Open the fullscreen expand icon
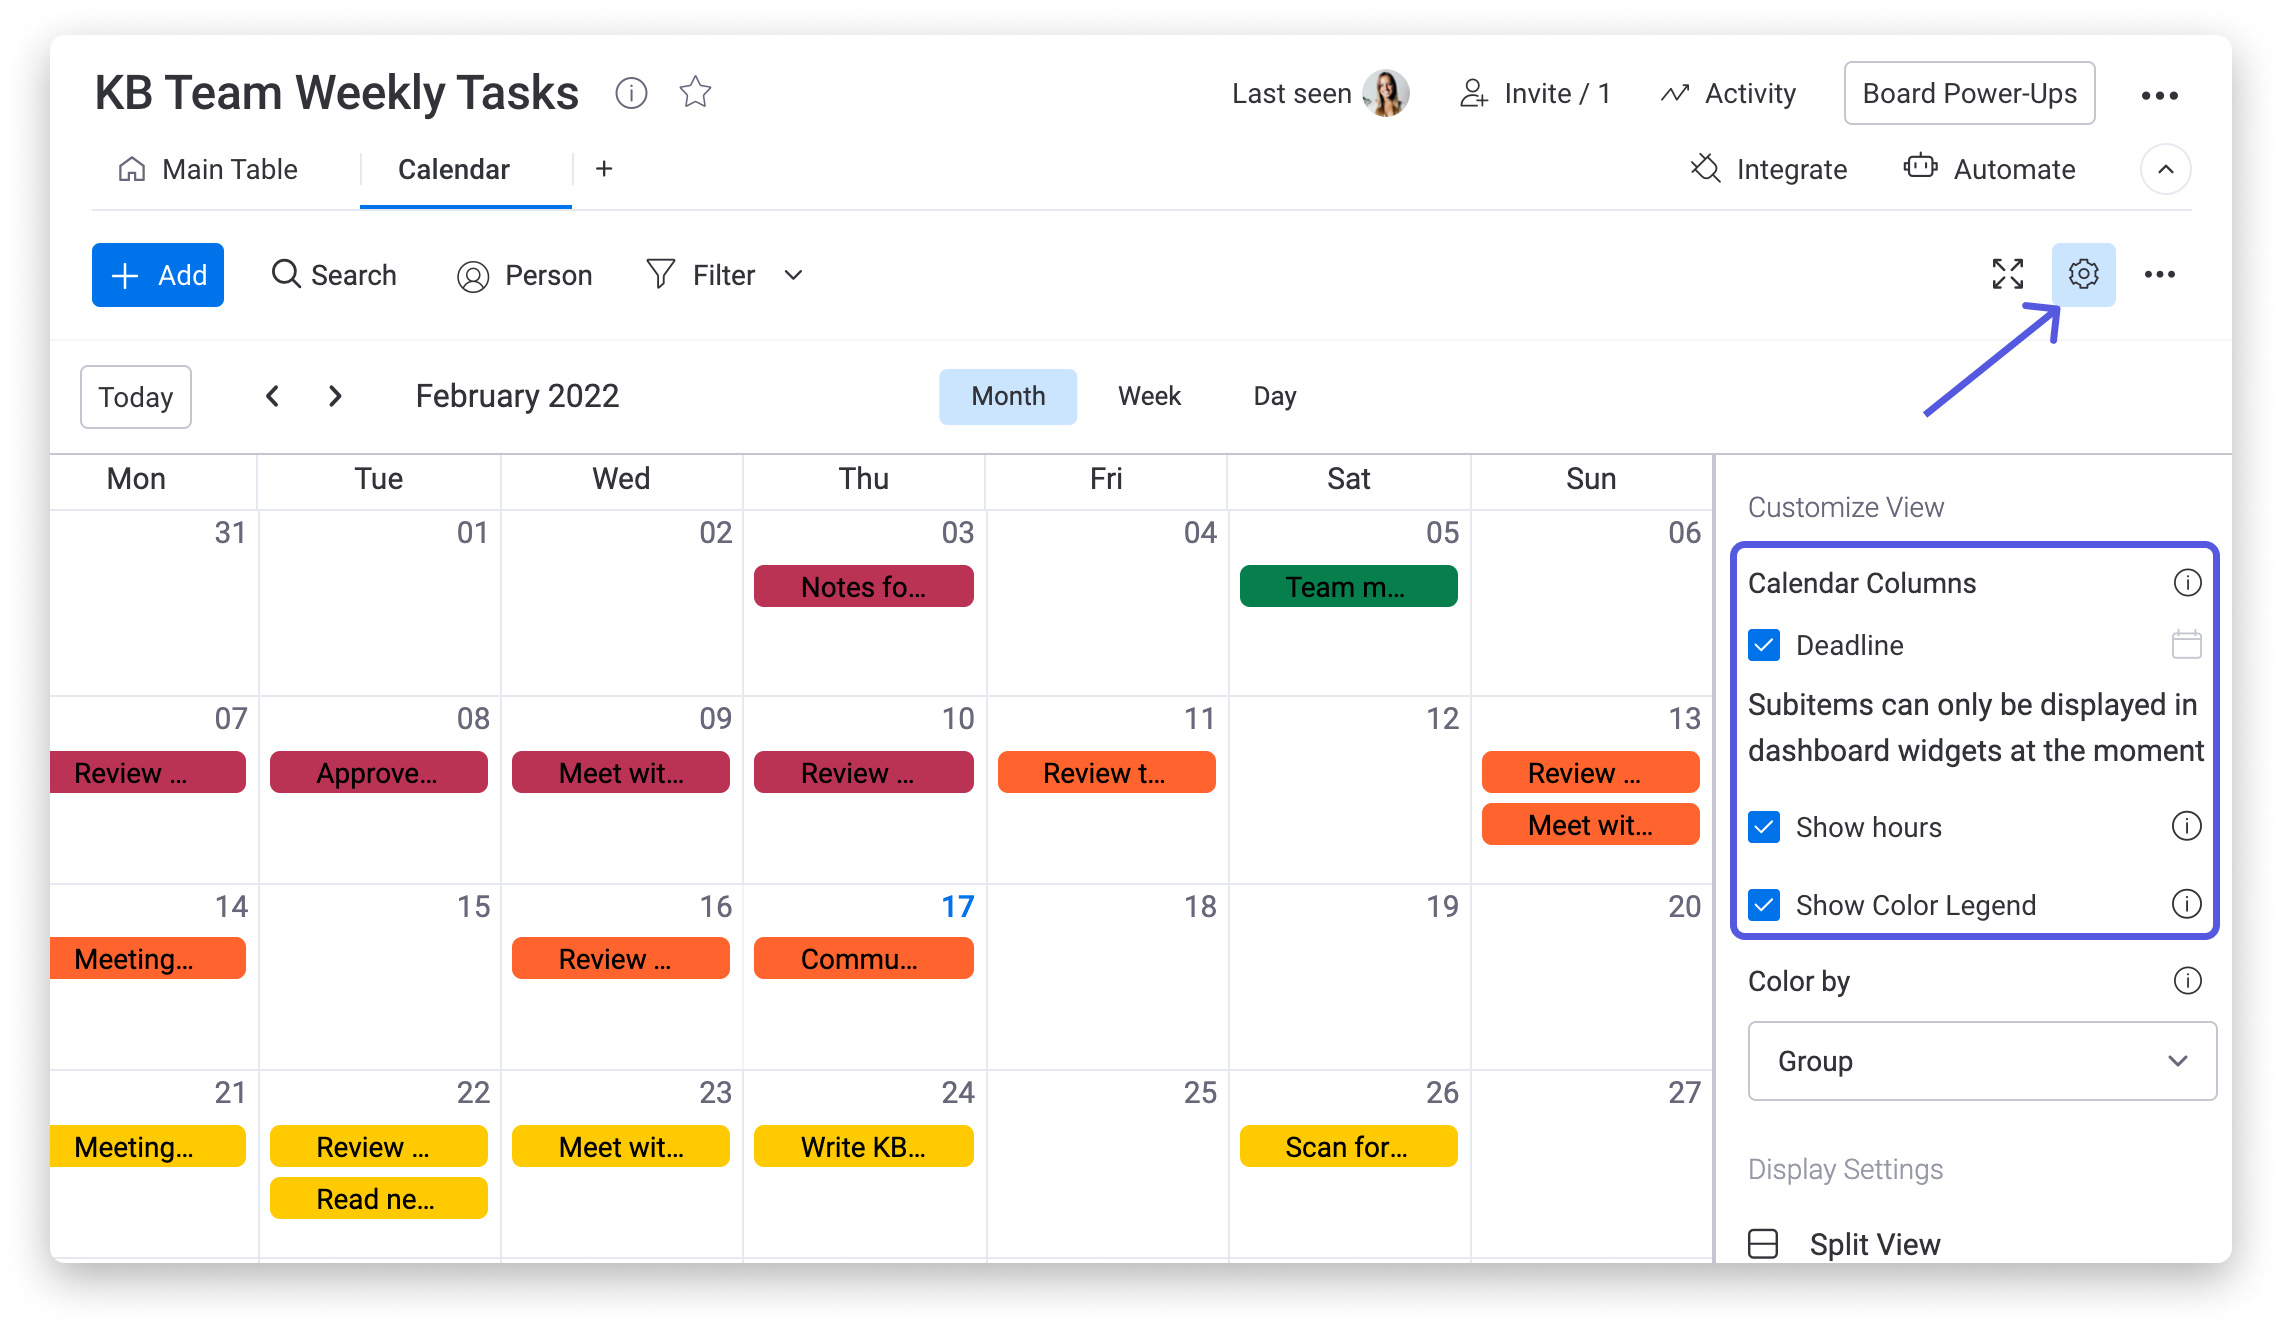The height and width of the screenshot is (1328, 2282). 2009,274
